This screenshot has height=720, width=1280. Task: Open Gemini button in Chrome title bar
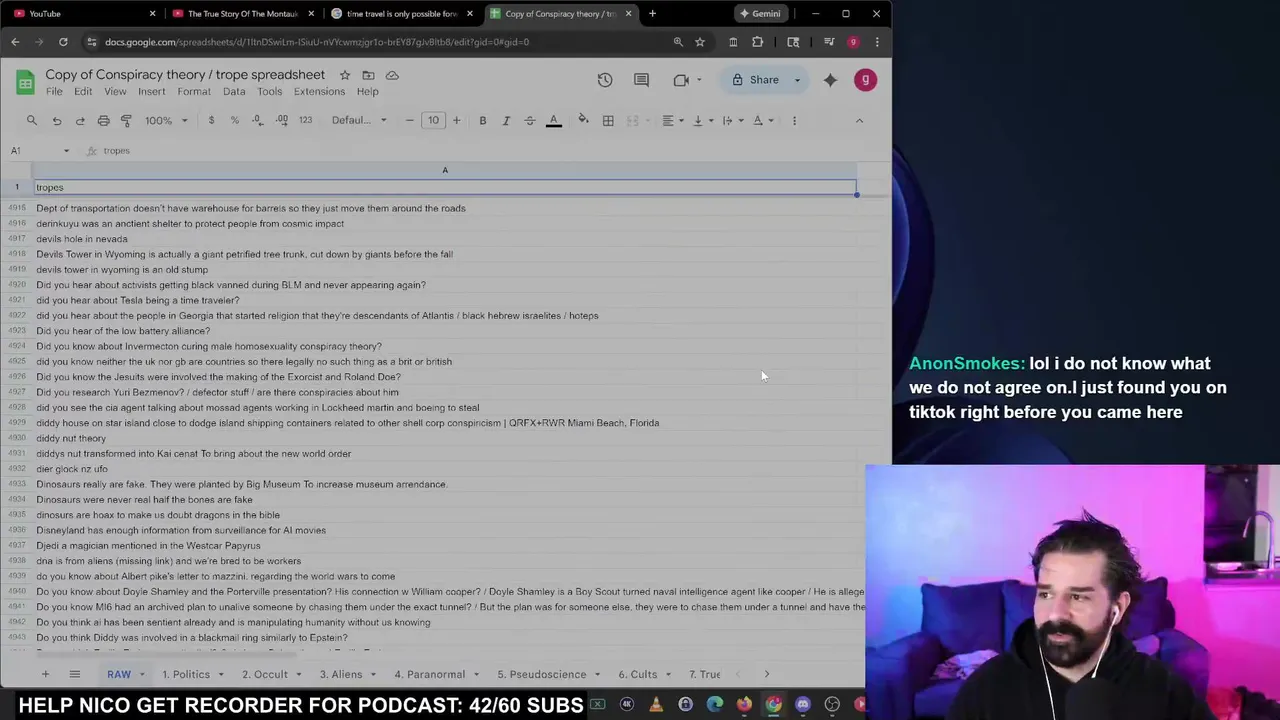760,14
